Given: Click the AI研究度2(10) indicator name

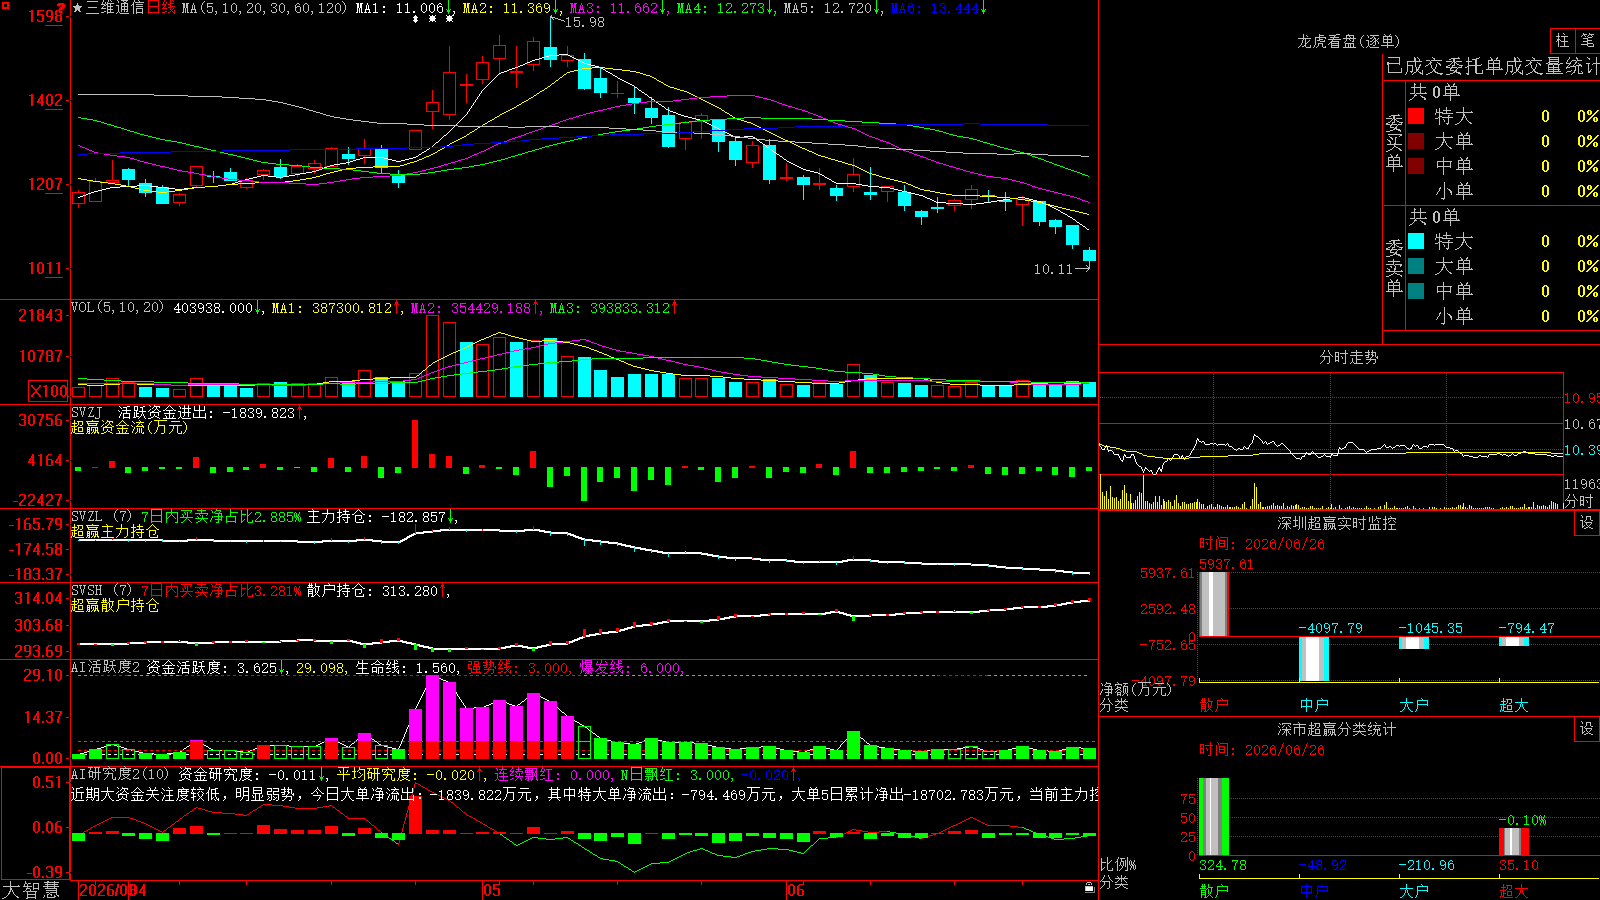Looking at the screenshot, I should [120, 774].
